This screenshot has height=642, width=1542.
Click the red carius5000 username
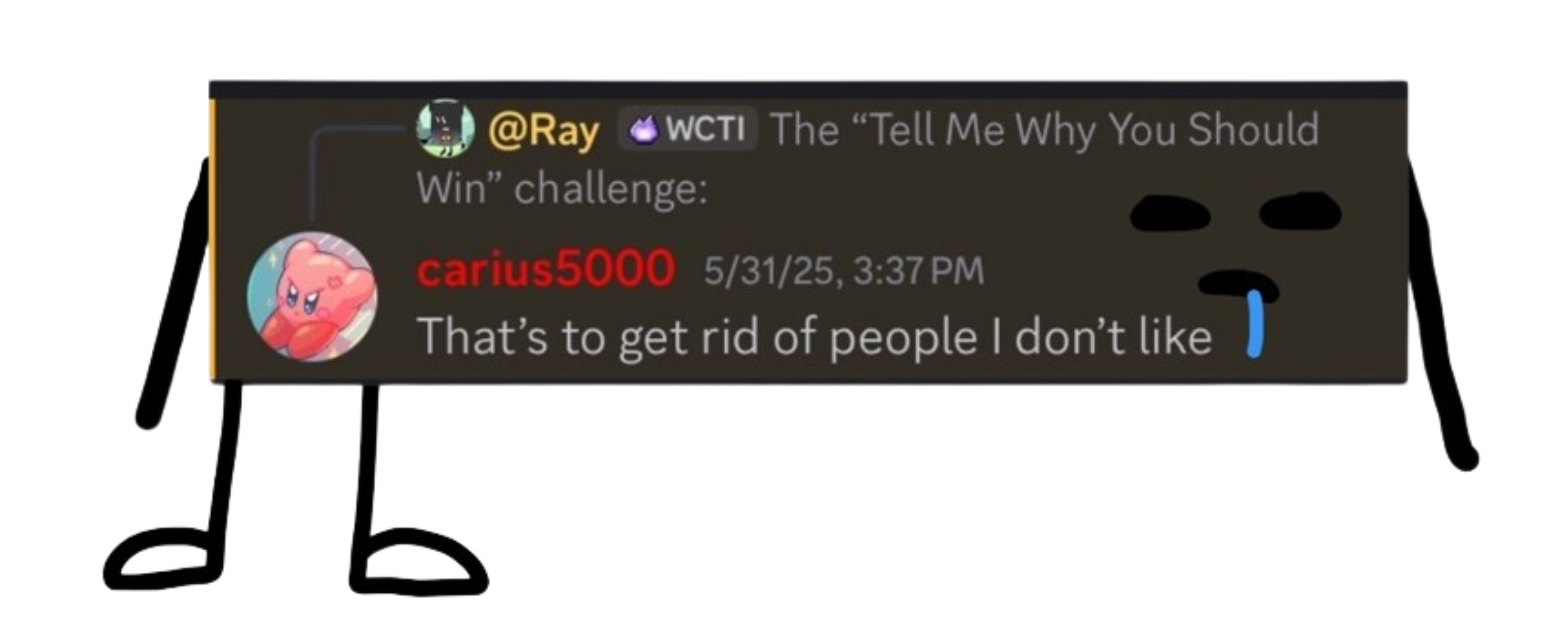pos(545,269)
